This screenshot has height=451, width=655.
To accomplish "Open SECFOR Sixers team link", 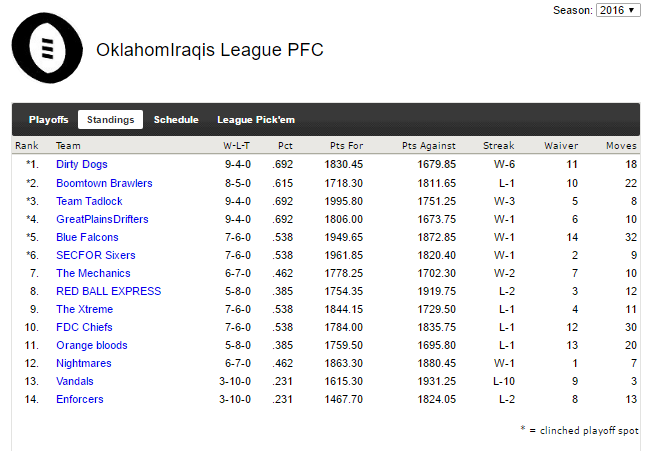I will click(x=96, y=255).
